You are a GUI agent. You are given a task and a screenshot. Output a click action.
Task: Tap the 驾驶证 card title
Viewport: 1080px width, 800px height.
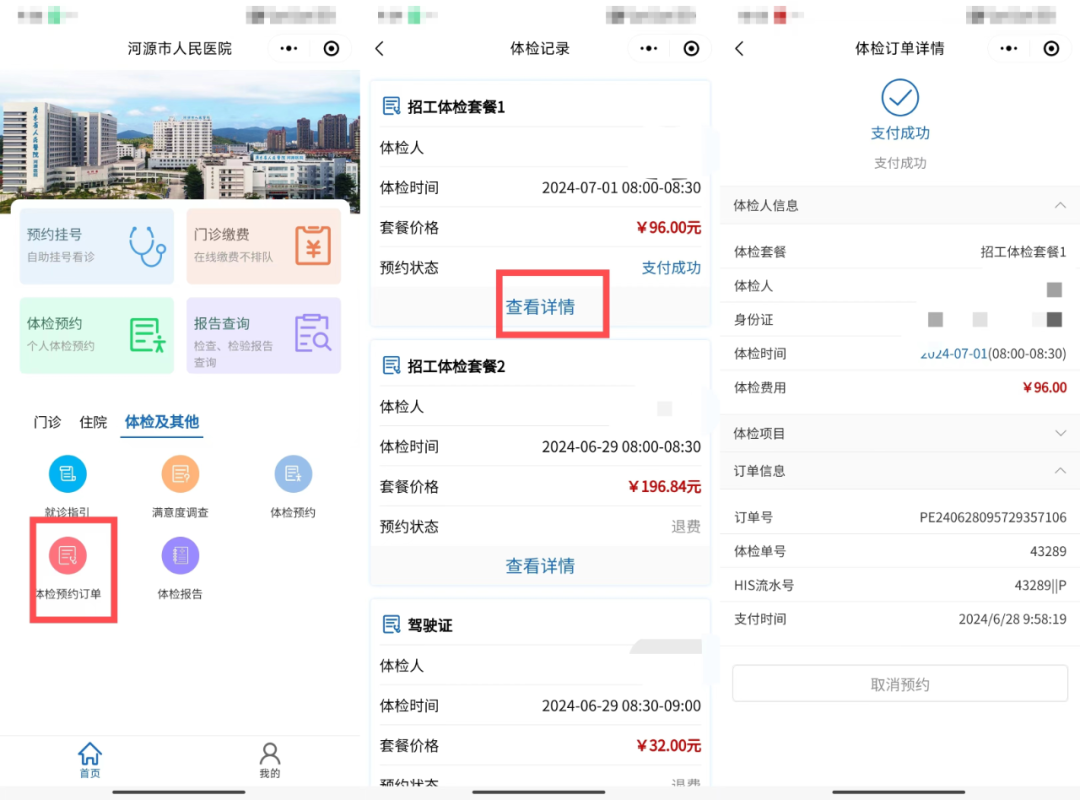click(430, 625)
